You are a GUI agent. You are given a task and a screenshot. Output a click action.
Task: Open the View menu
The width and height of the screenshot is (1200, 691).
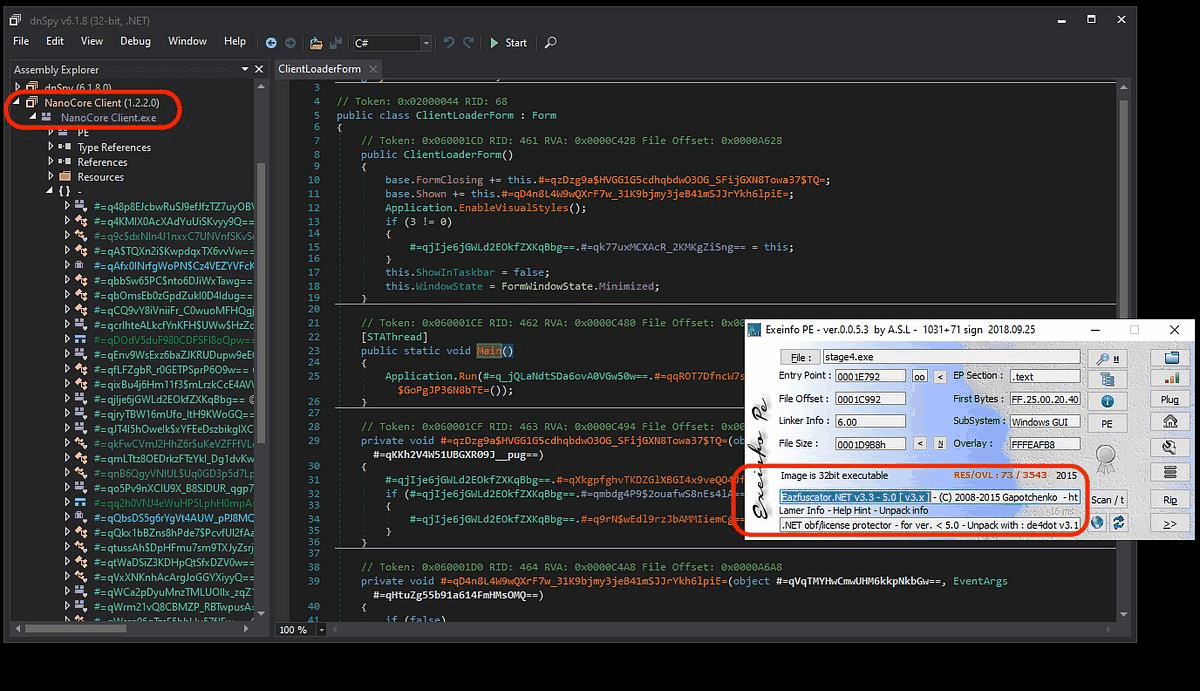(x=92, y=41)
